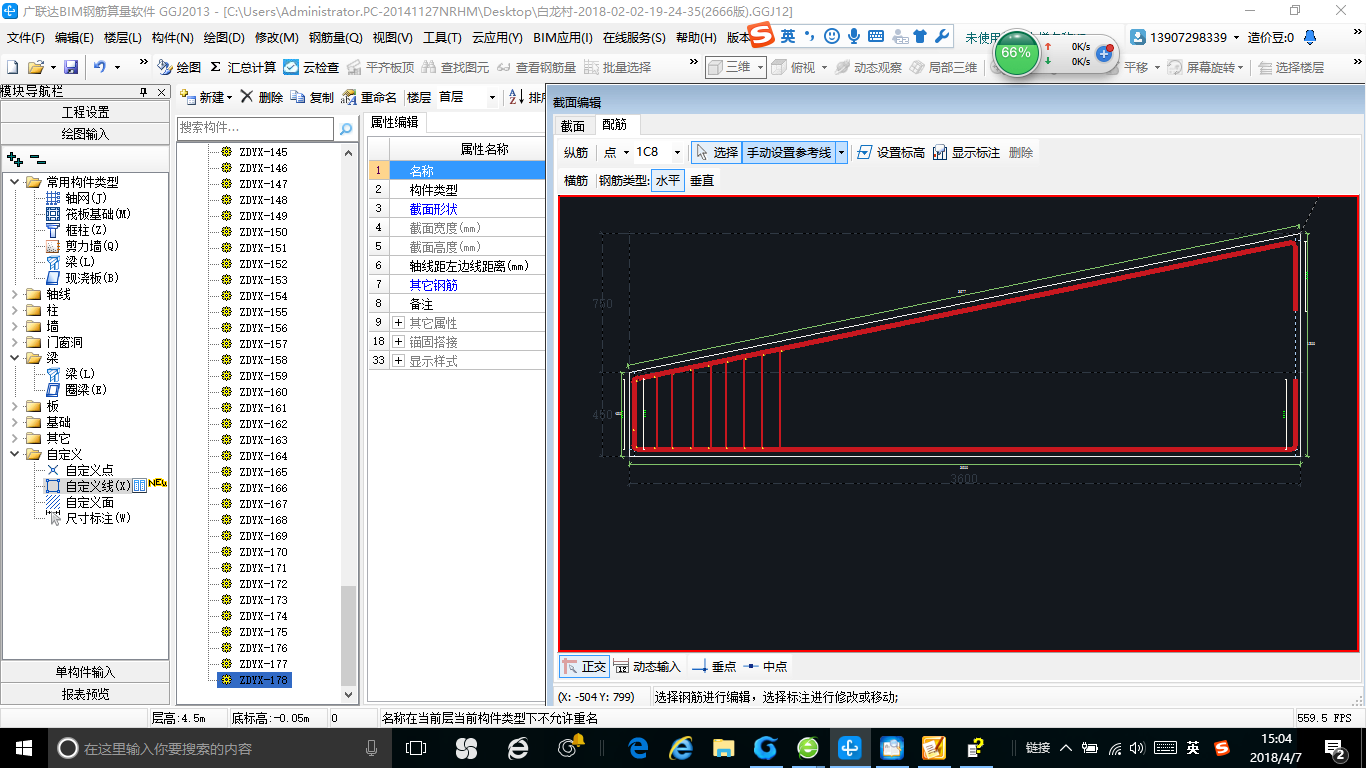
Task: Open the 绘图 drawing tool
Action: click(x=179, y=67)
